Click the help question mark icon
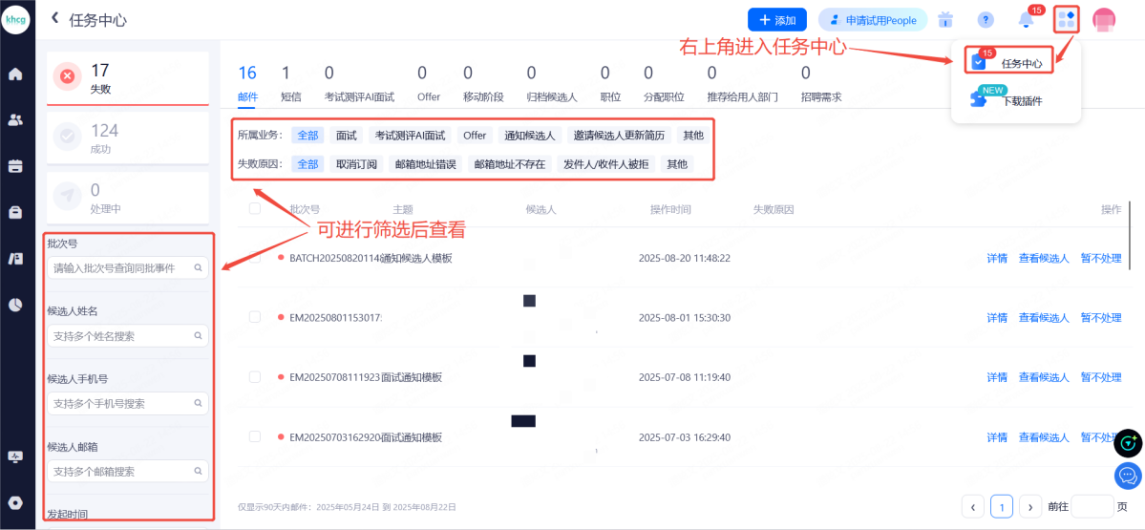The height and width of the screenshot is (530, 1145). tap(985, 20)
